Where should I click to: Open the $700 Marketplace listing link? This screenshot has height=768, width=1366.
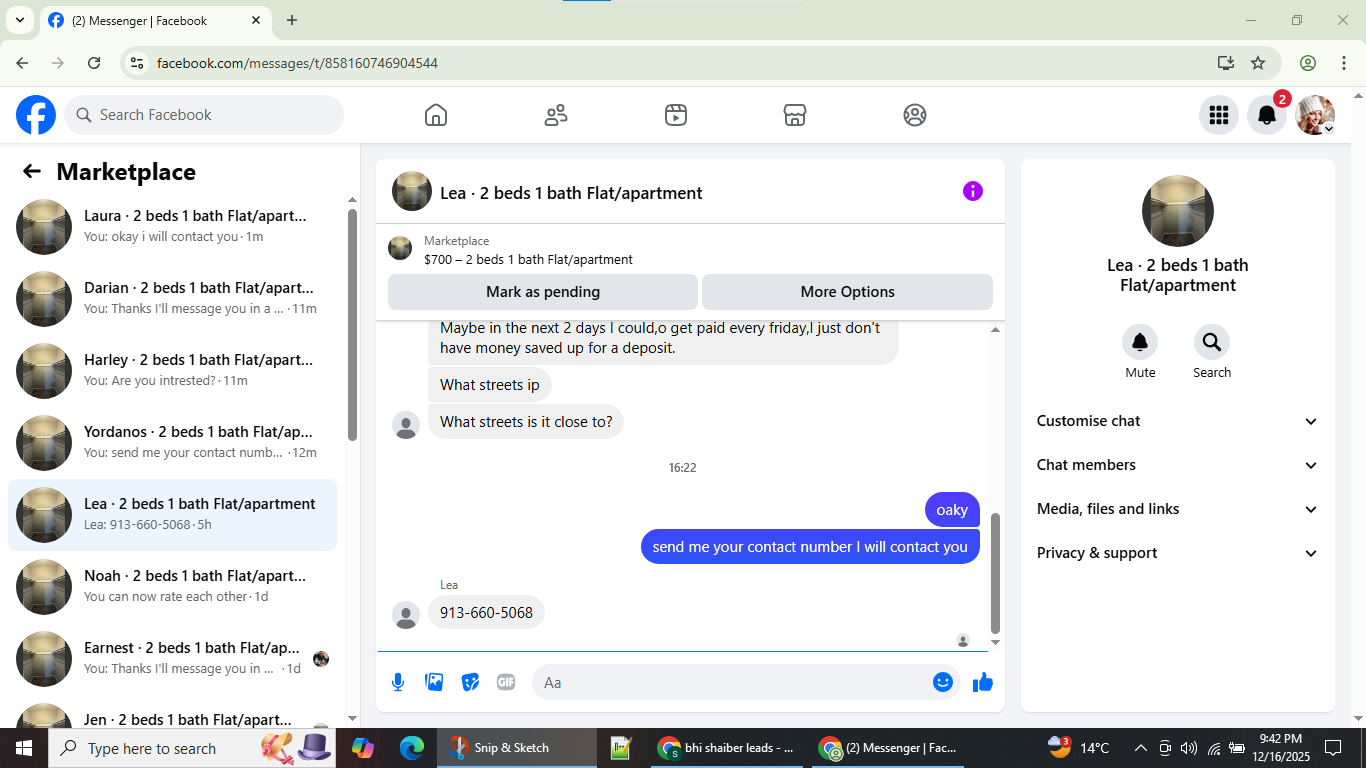click(x=528, y=260)
